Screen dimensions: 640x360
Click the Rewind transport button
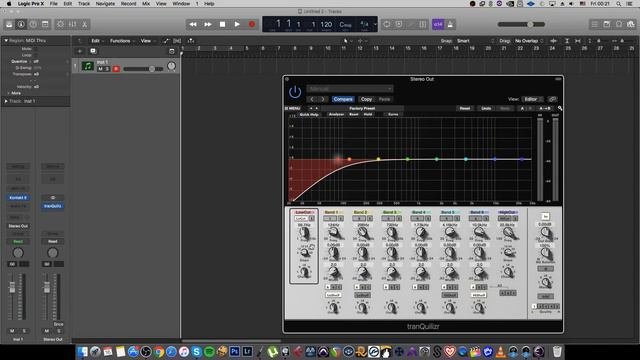point(193,24)
